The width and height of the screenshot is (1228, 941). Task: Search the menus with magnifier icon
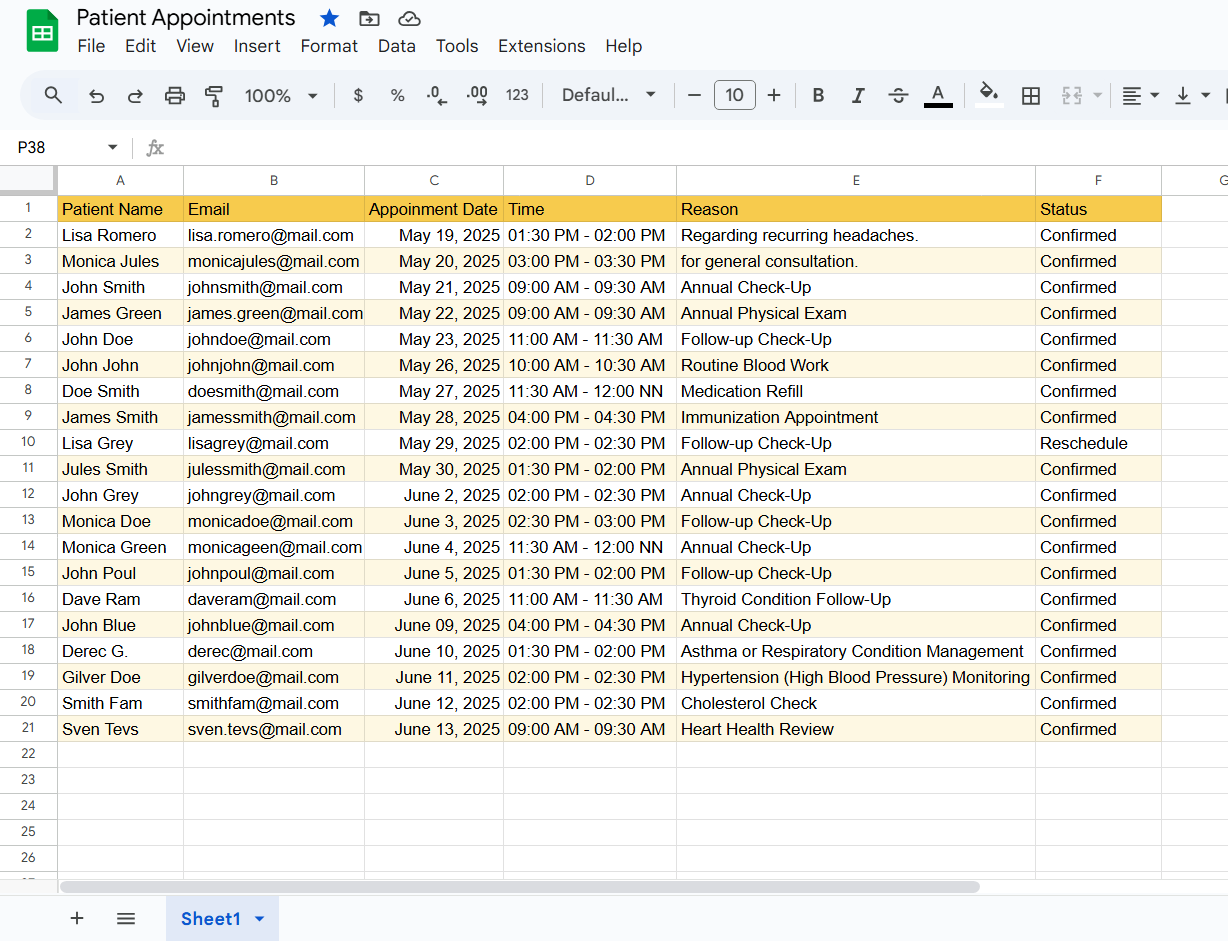[54, 95]
